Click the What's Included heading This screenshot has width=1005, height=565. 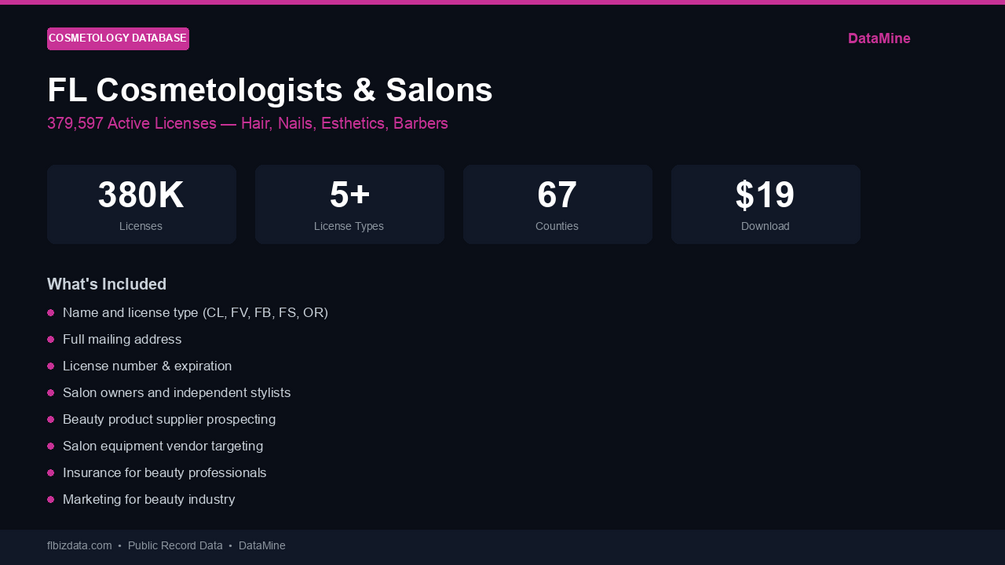tap(106, 284)
